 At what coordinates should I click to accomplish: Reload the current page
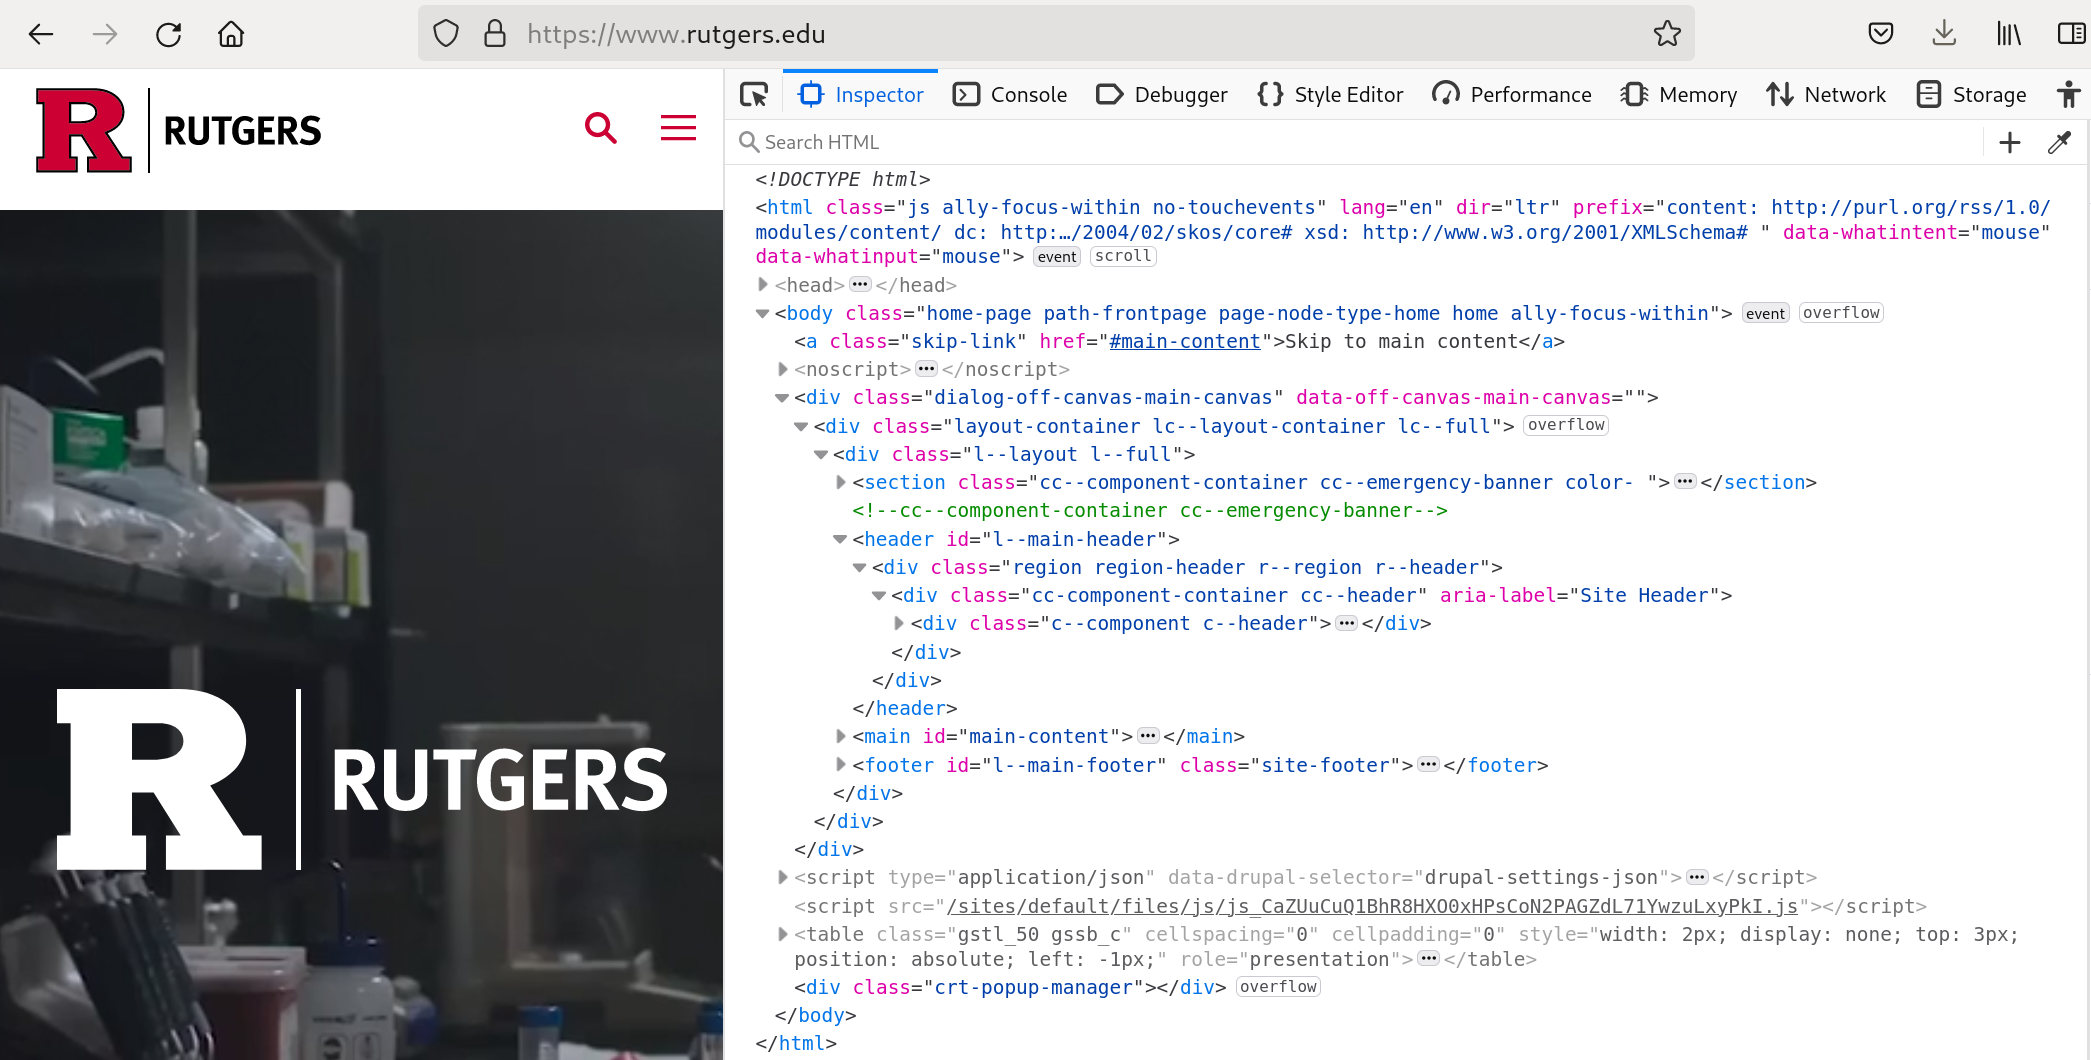tap(168, 34)
